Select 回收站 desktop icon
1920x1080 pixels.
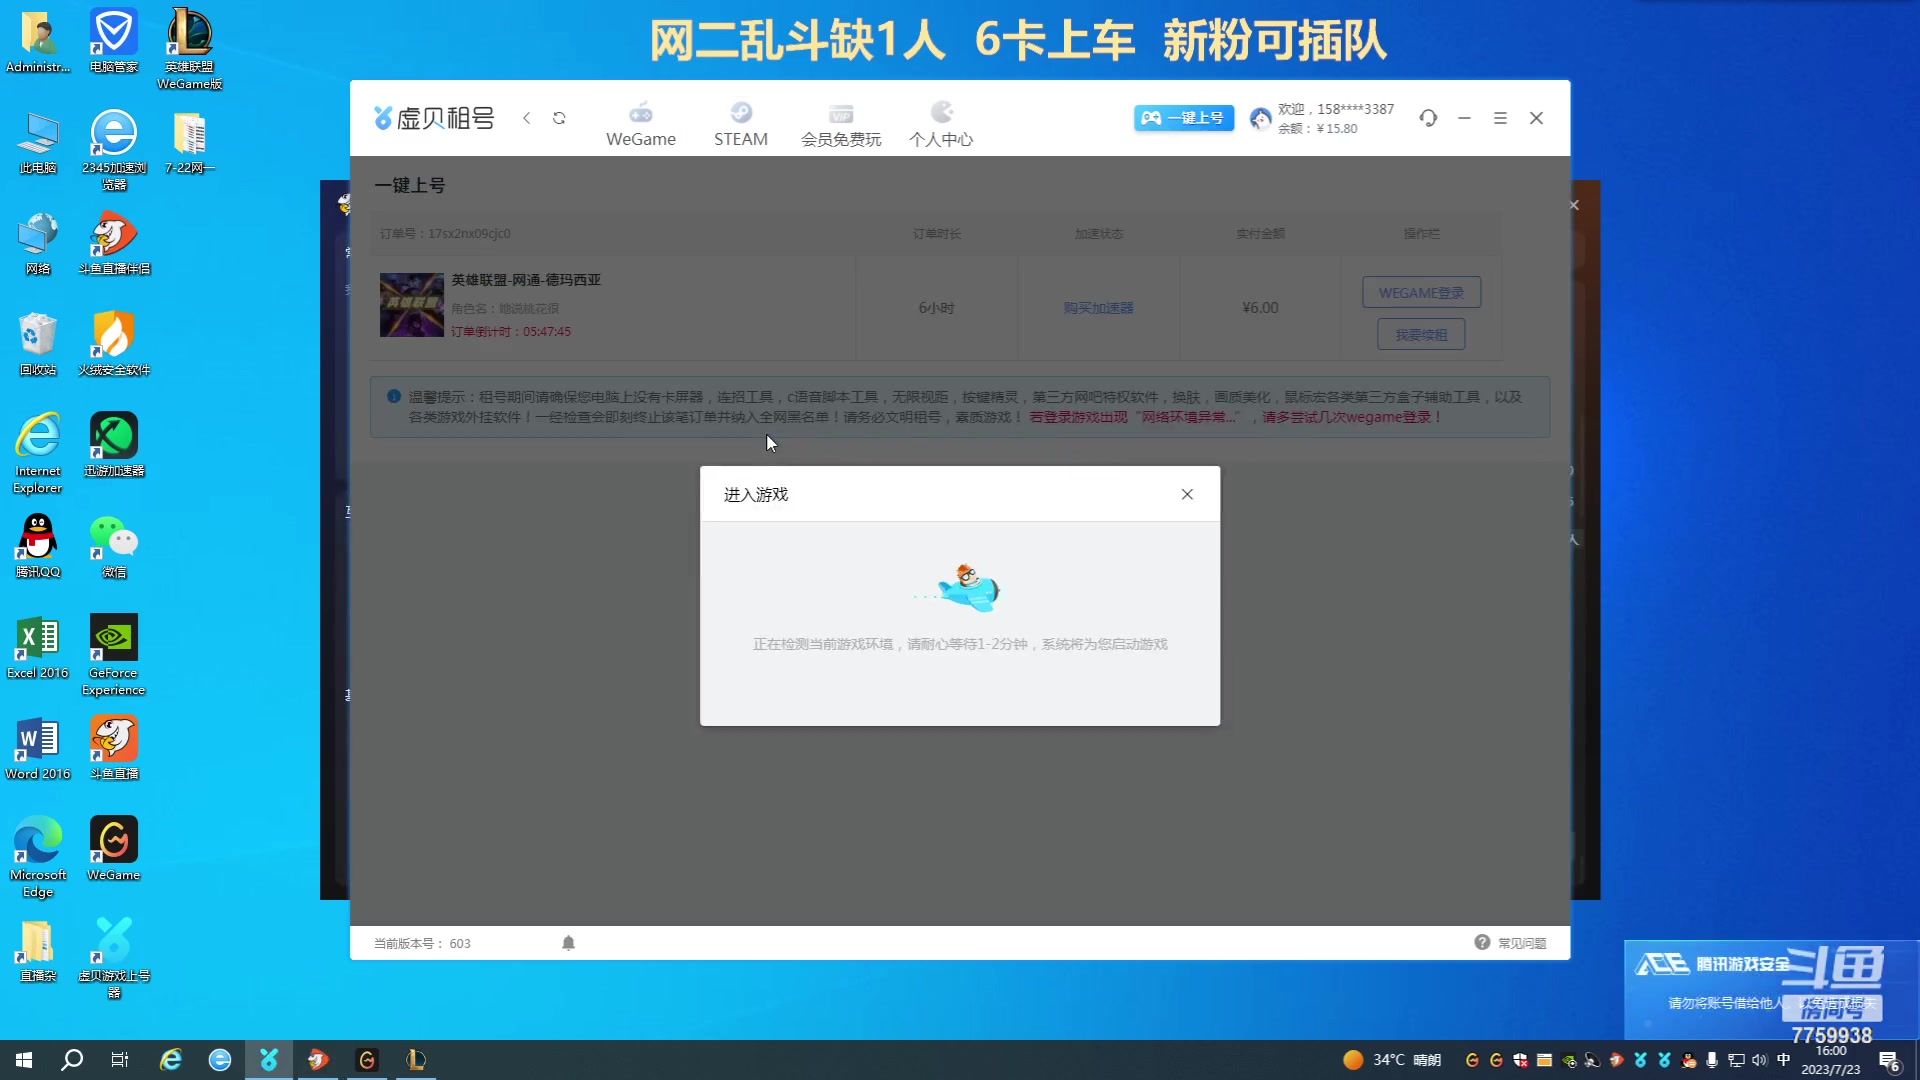[38, 344]
